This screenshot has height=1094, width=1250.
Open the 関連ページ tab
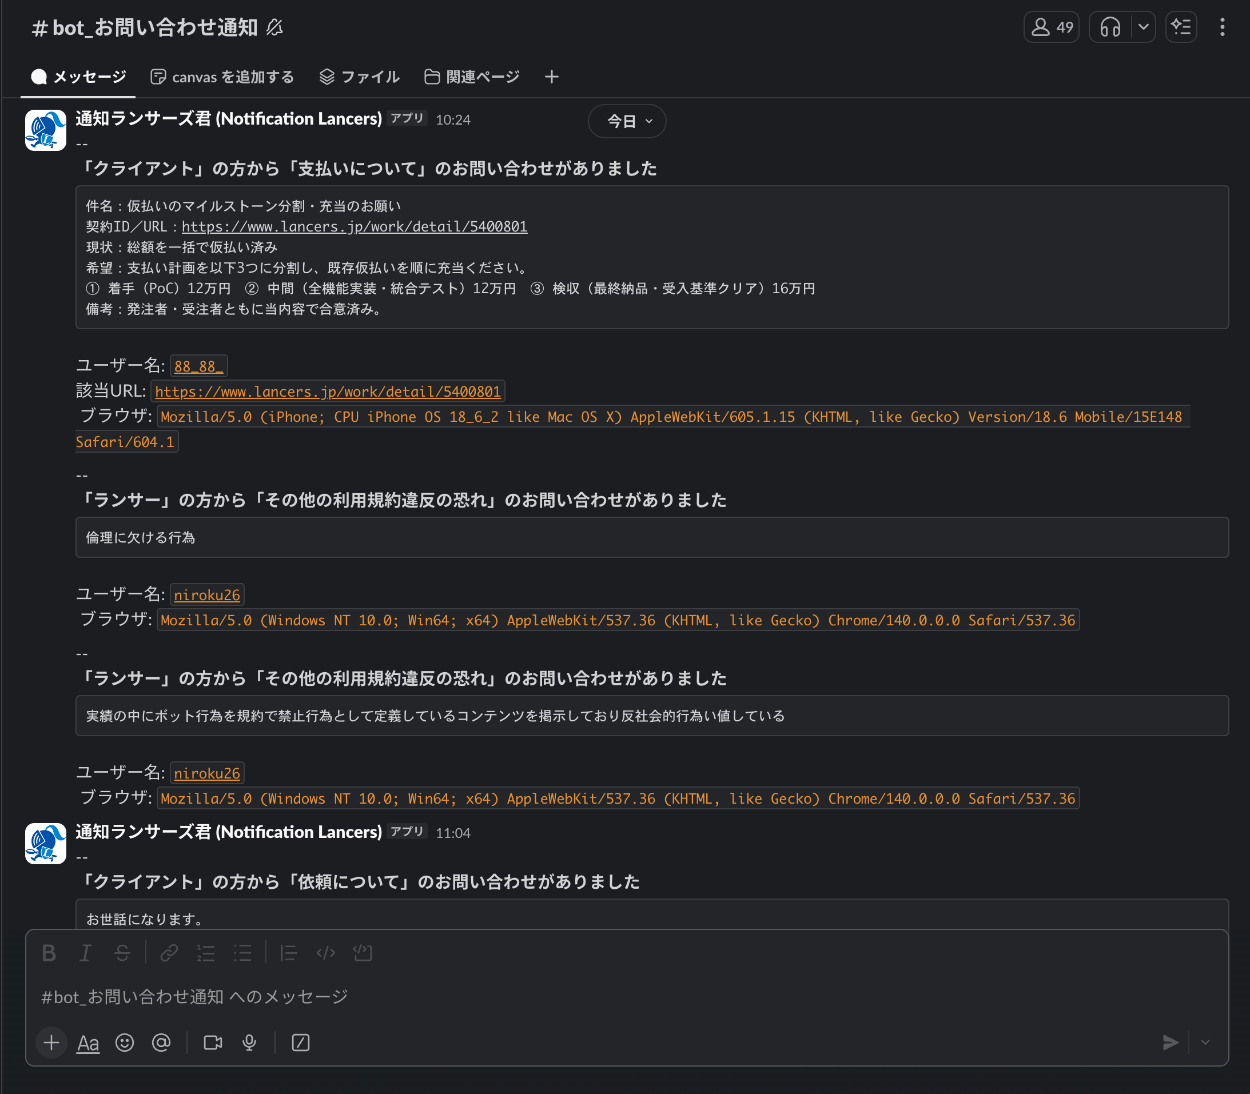[472, 77]
